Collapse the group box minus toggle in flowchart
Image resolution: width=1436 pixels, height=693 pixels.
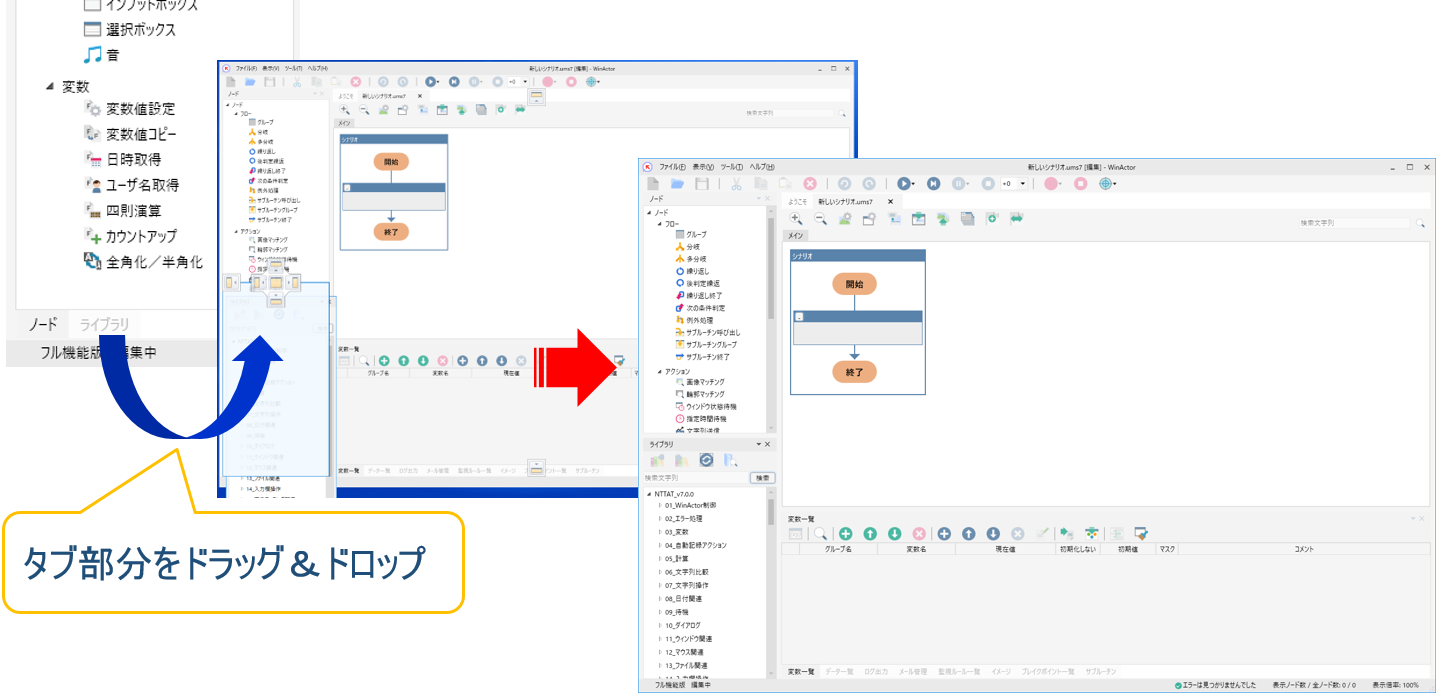click(x=799, y=316)
